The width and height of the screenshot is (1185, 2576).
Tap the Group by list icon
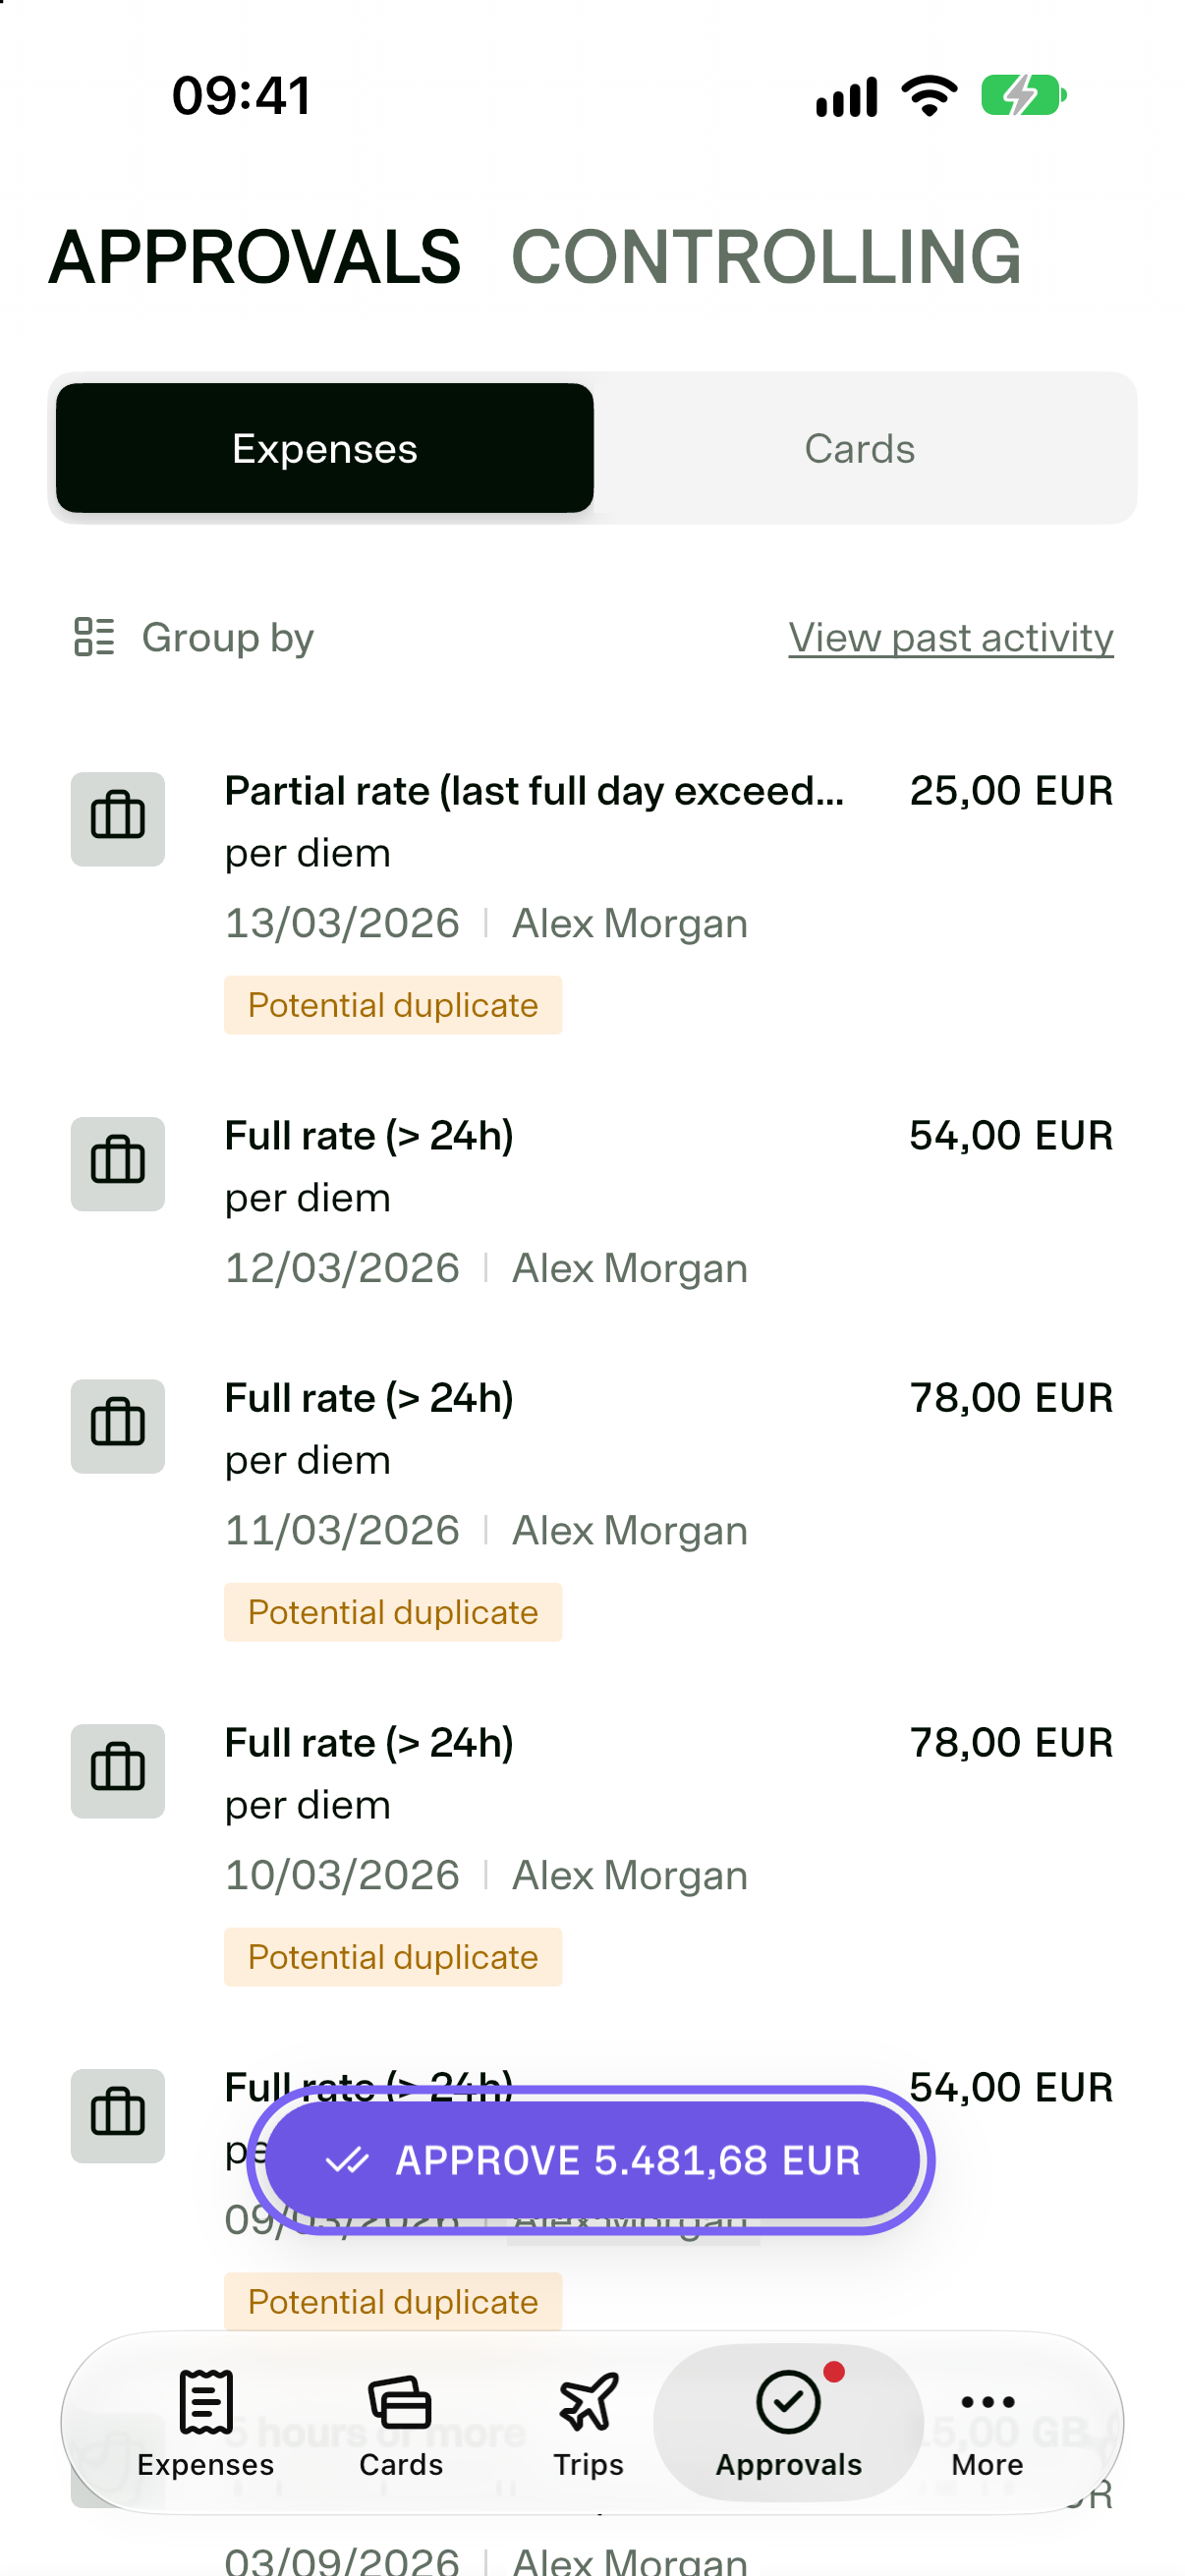[94, 637]
